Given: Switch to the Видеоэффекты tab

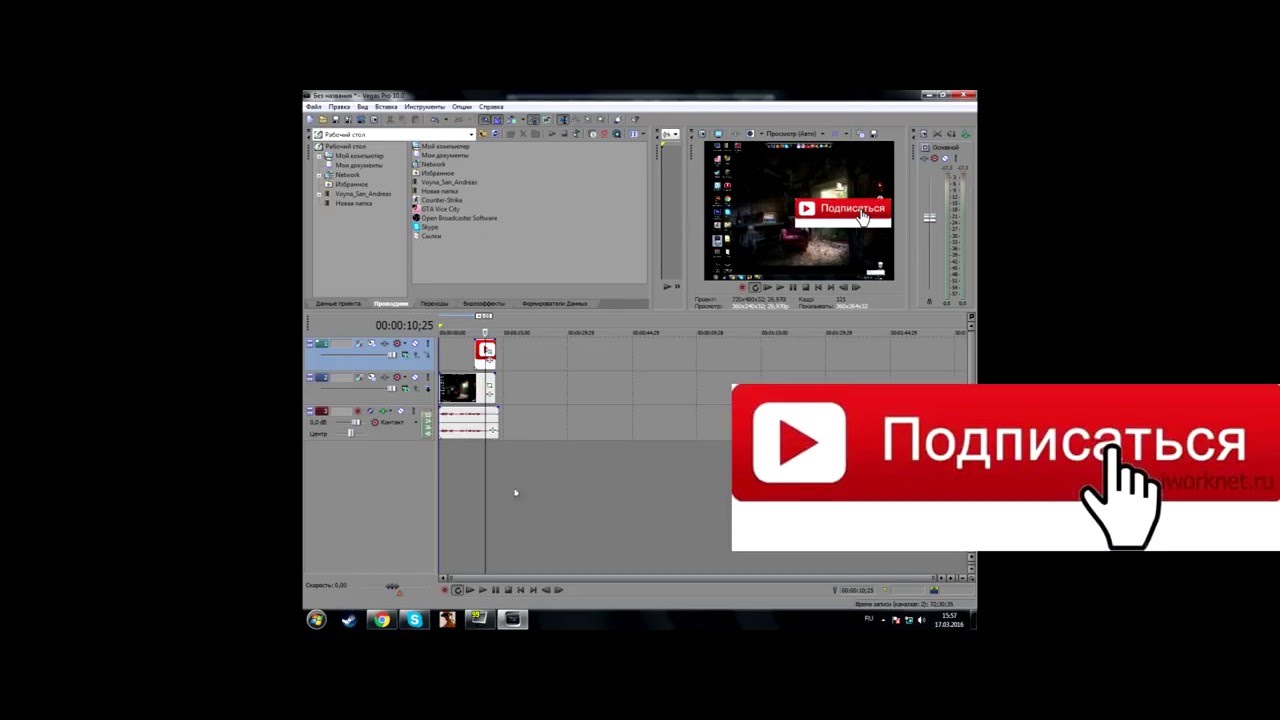Looking at the screenshot, I should 483,303.
